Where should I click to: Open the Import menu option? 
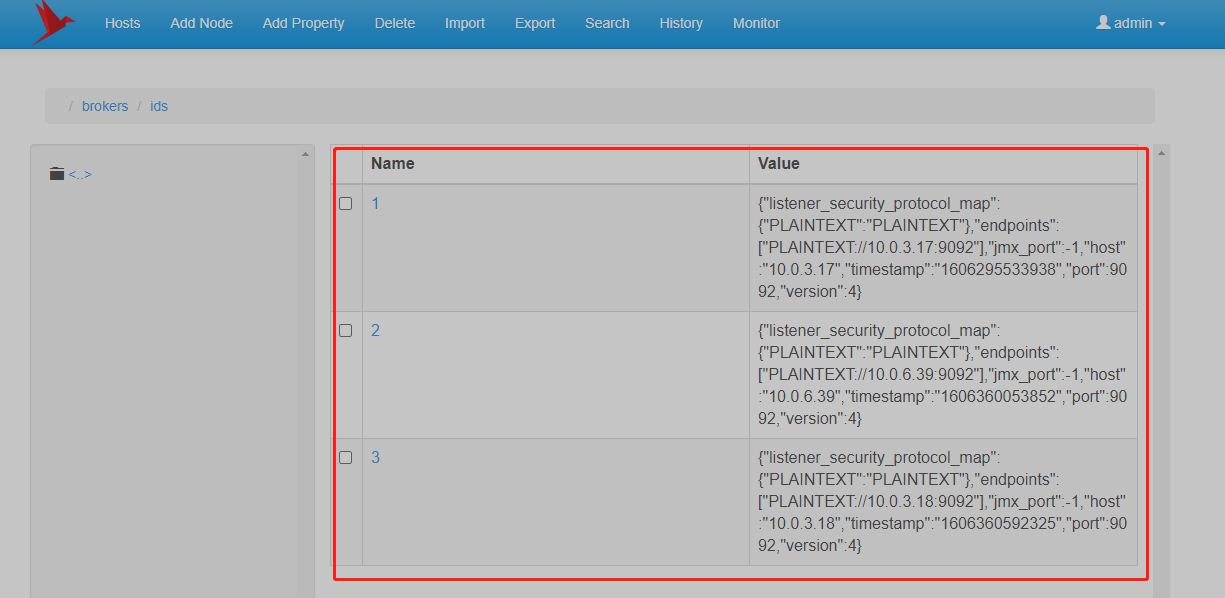coord(465,23)
